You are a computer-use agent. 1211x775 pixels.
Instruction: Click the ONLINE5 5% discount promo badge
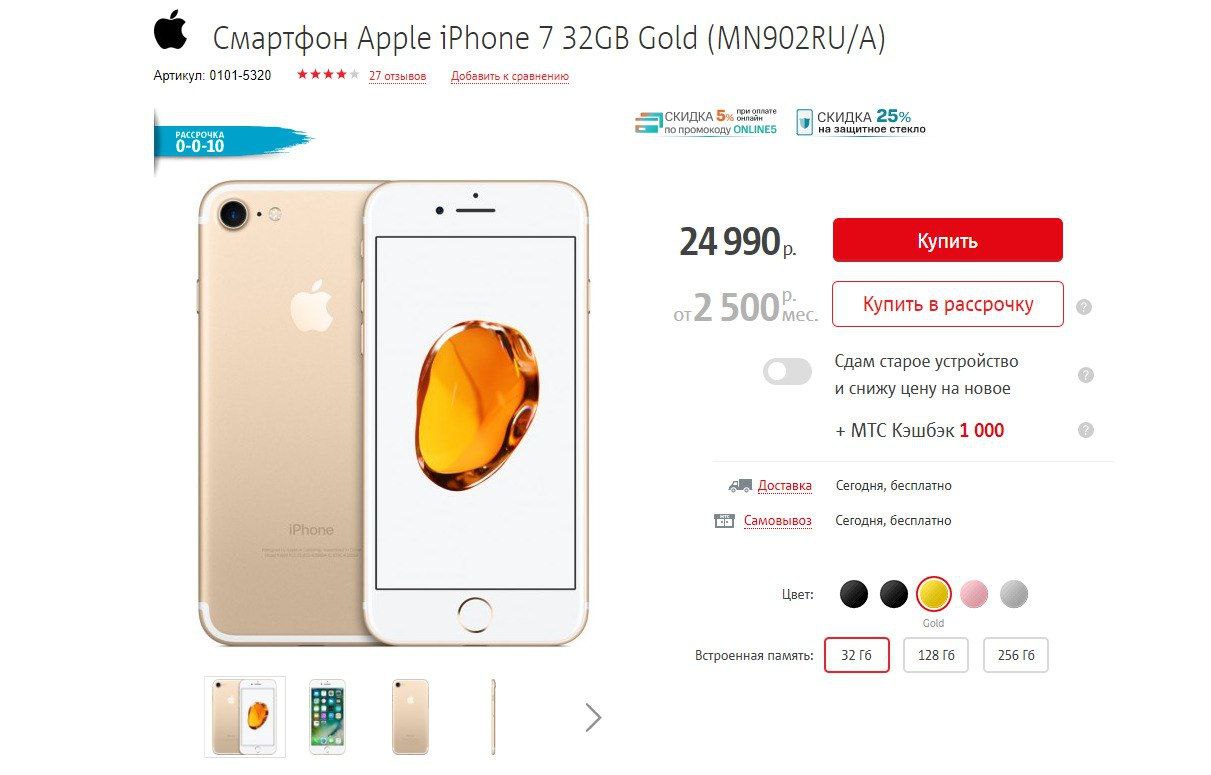706,122
